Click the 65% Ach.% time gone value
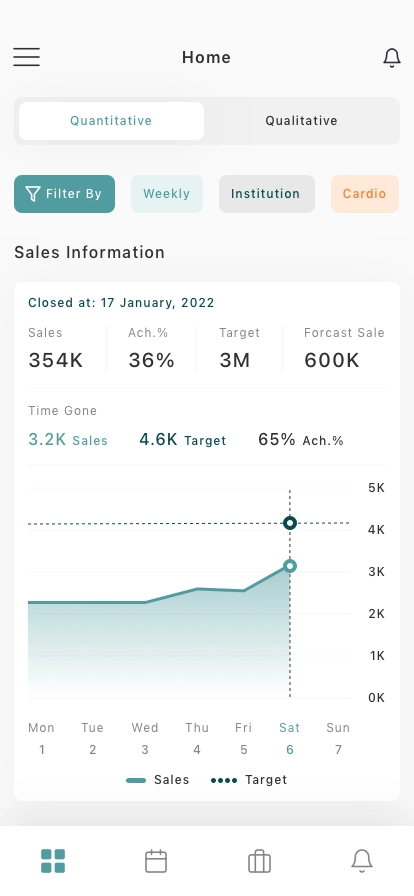The width and height of the screenshot is (414, 896). click(301, 439)
